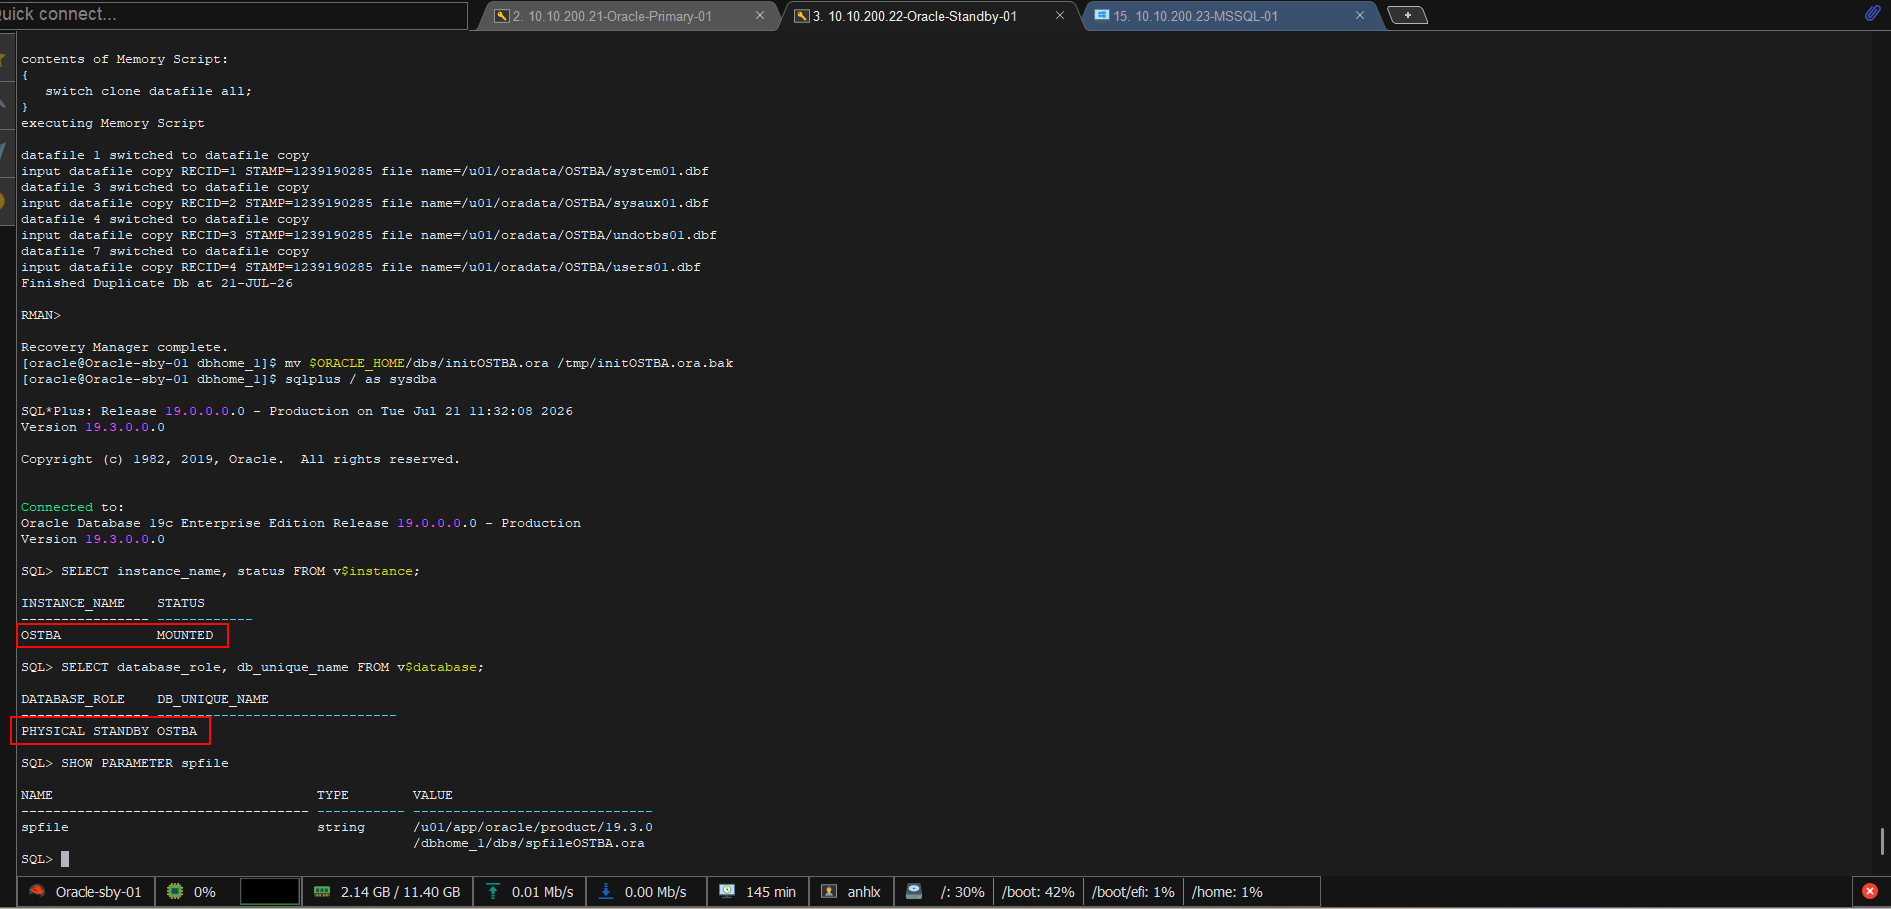Close the Oracle-Primary-01 tab
This screenshot has width=1891, height=909.
pyautogui.click(x=760, y=16)
